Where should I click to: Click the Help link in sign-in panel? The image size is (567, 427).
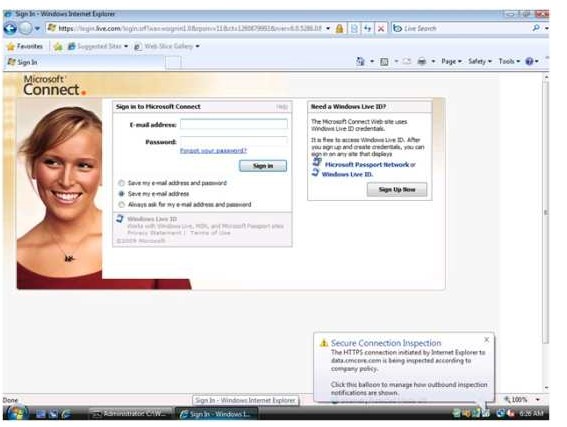(282, 107)
